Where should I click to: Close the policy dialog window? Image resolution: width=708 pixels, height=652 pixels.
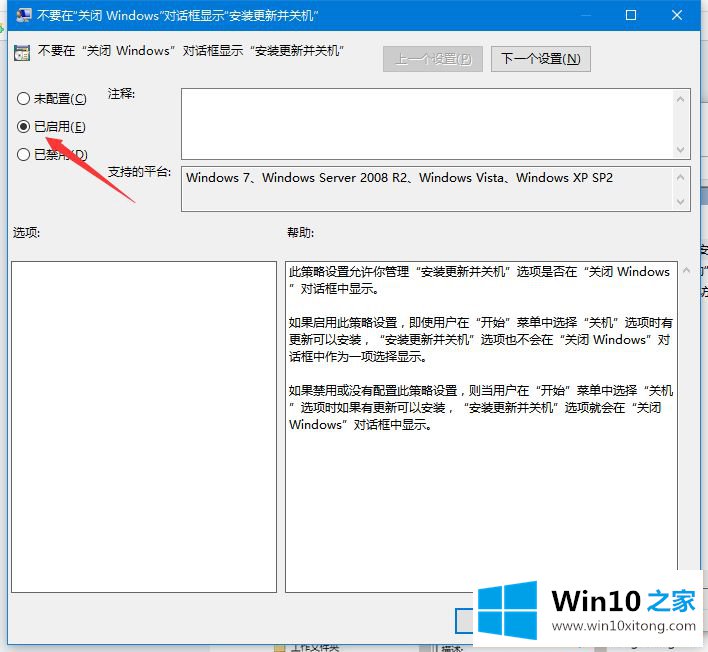677,15
